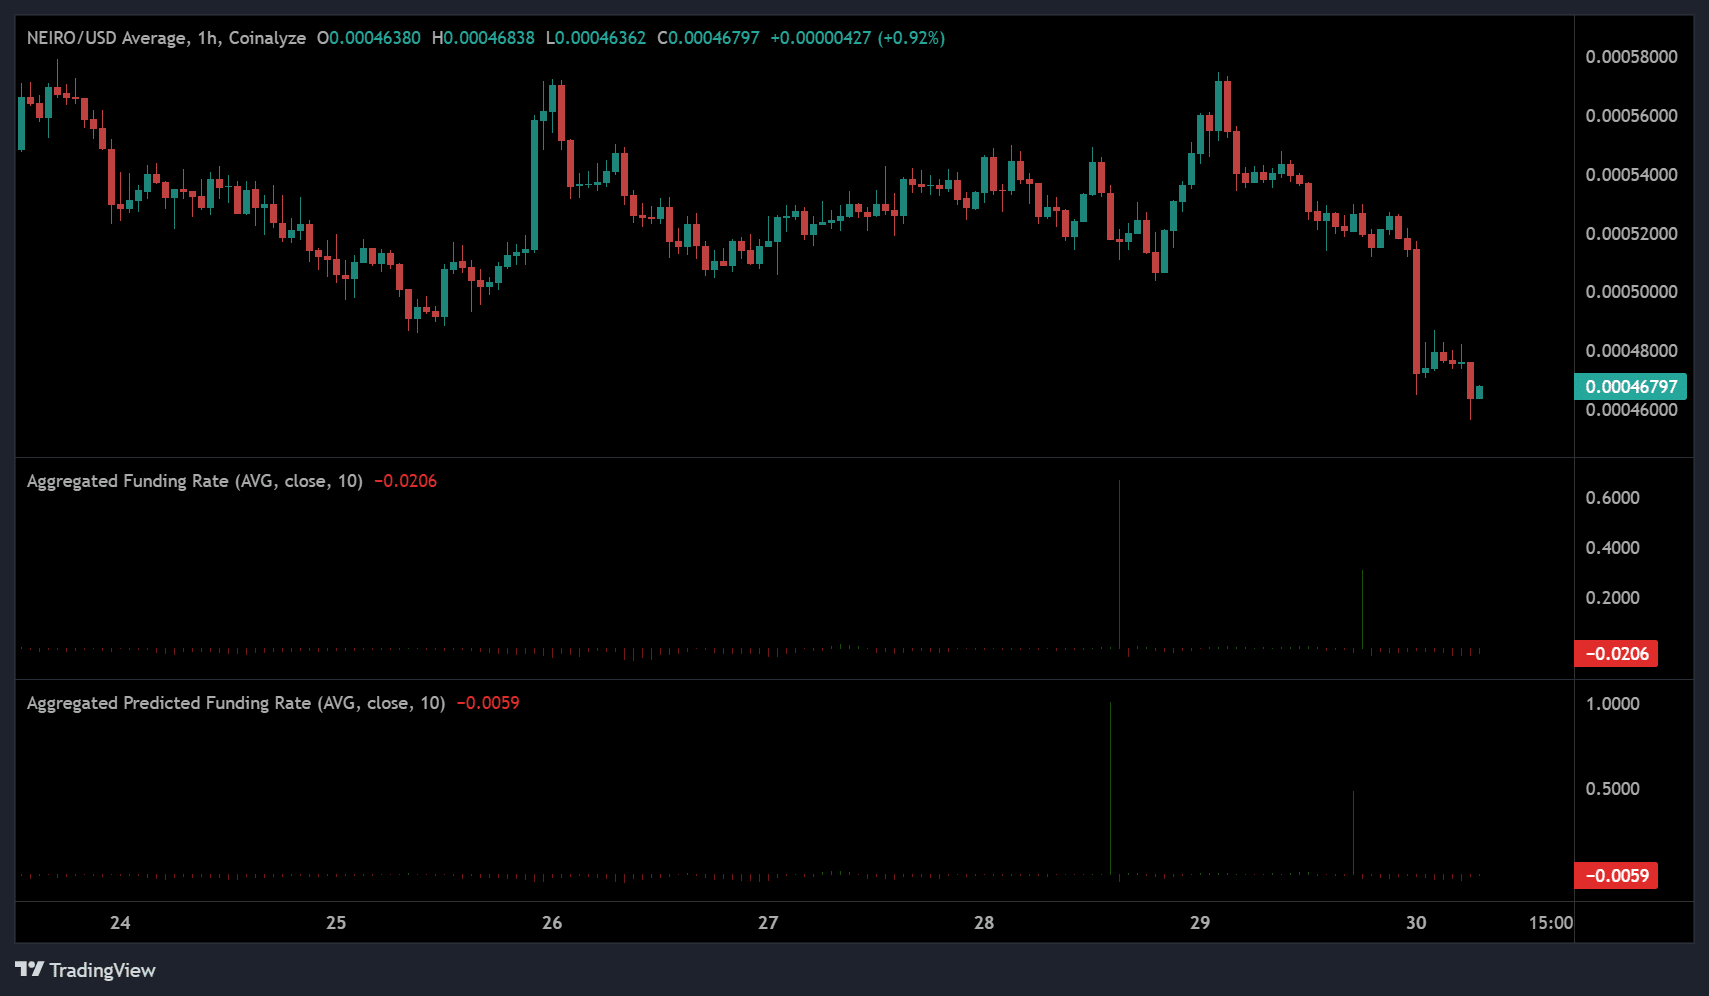Click the tallest green funding rate spike
Image resolution: width=1709 pixels, height=996 pixels.
(x=1119, y=564)
